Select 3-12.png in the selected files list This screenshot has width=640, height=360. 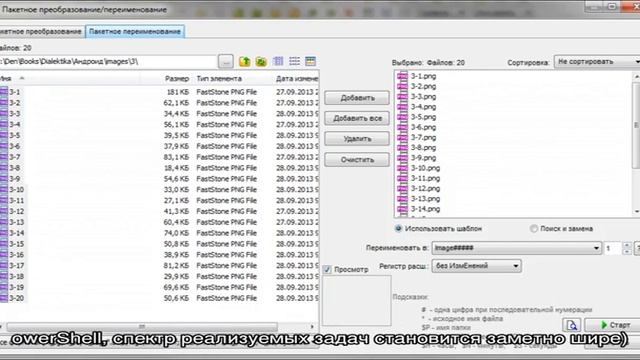[x=425, y=189]
